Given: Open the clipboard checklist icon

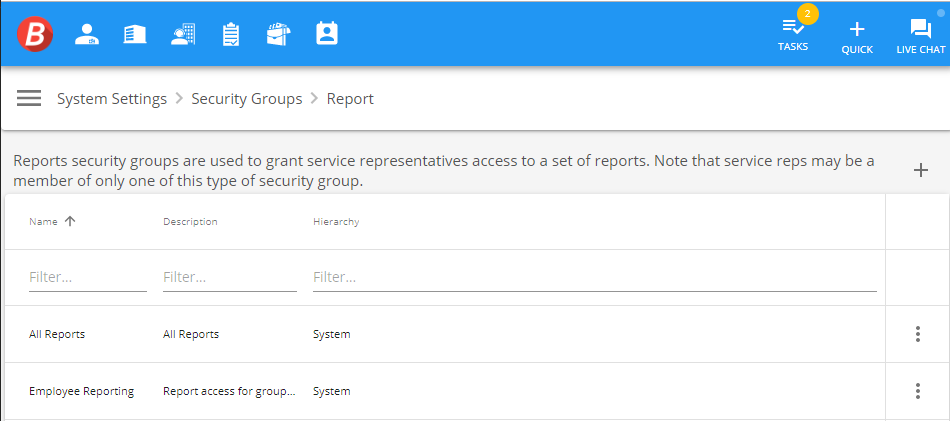Looking at the screenshot, I should (231, 34).
